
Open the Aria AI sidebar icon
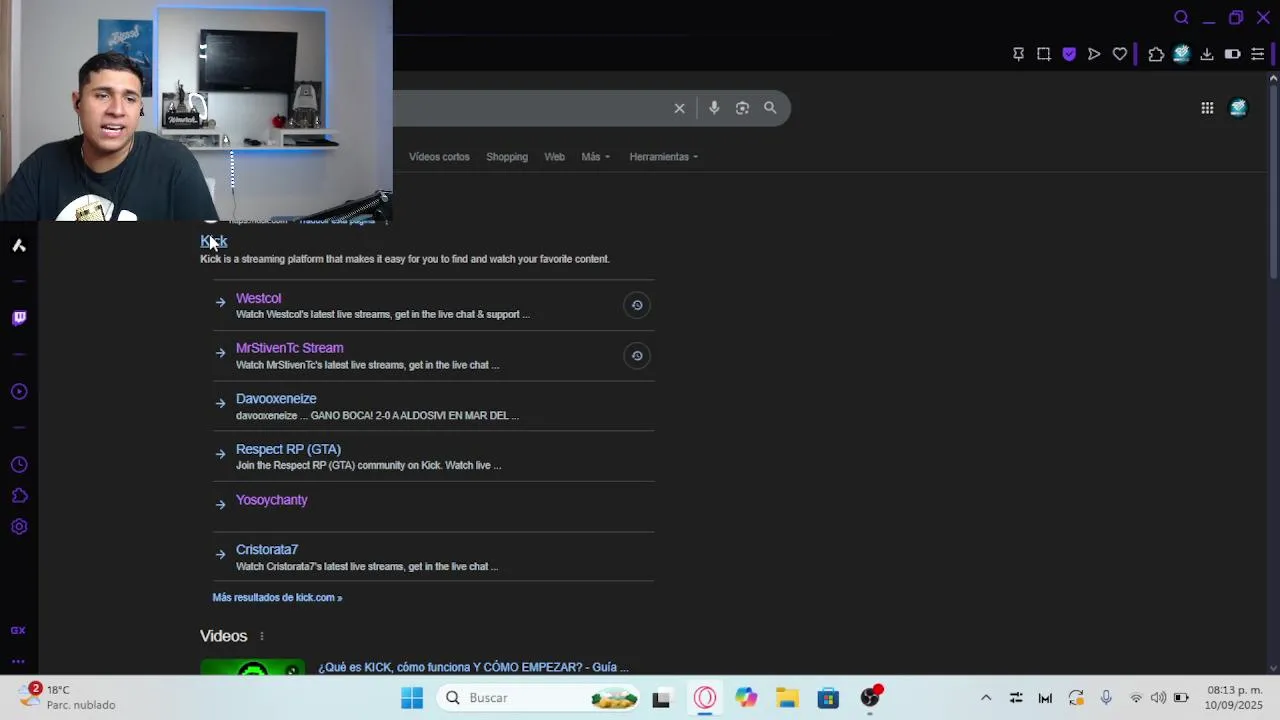tap(19, 245)
